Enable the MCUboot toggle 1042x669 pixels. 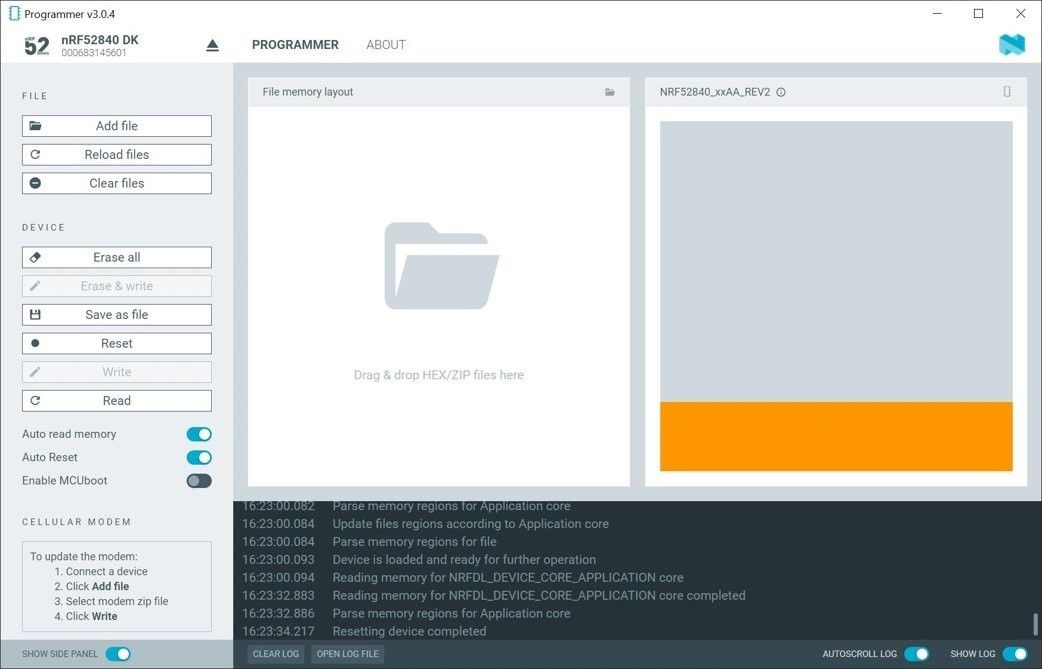click(x=198, y=480)
